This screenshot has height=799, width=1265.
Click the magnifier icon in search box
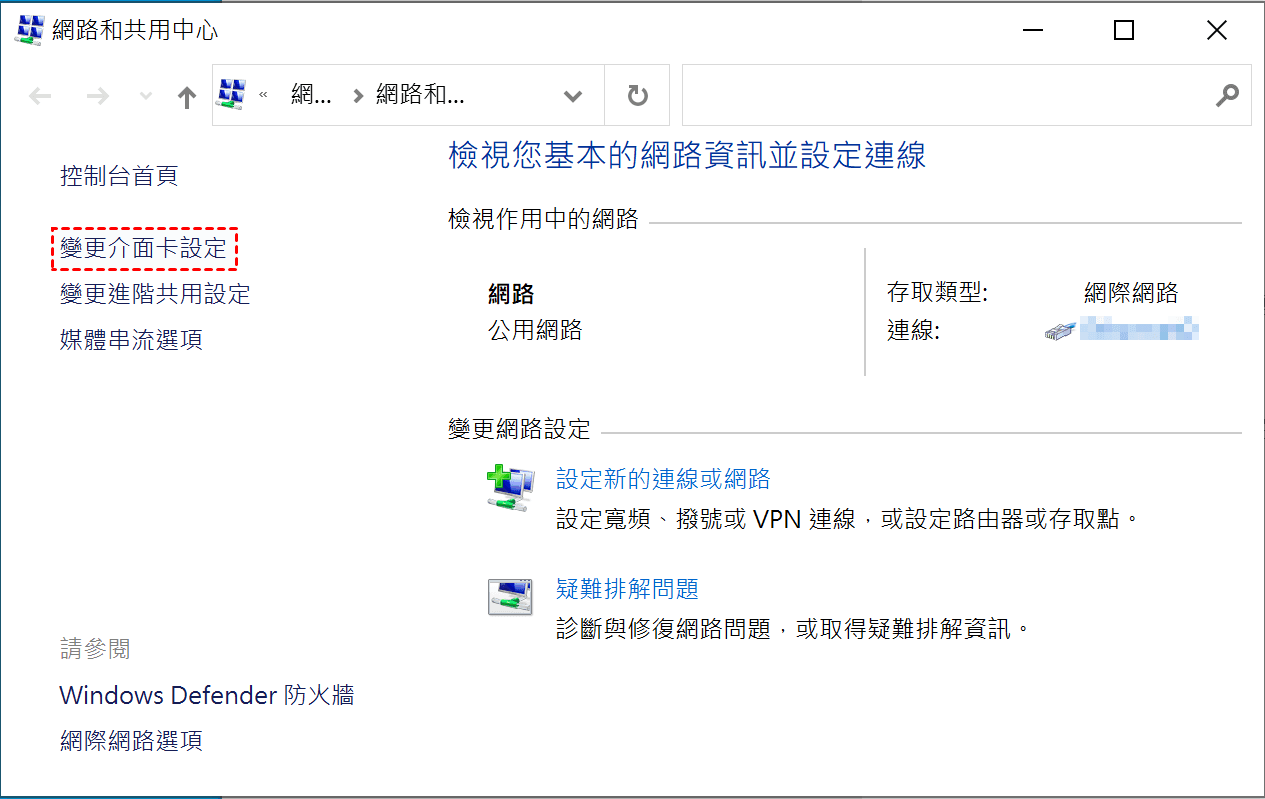pos(1226,96)
